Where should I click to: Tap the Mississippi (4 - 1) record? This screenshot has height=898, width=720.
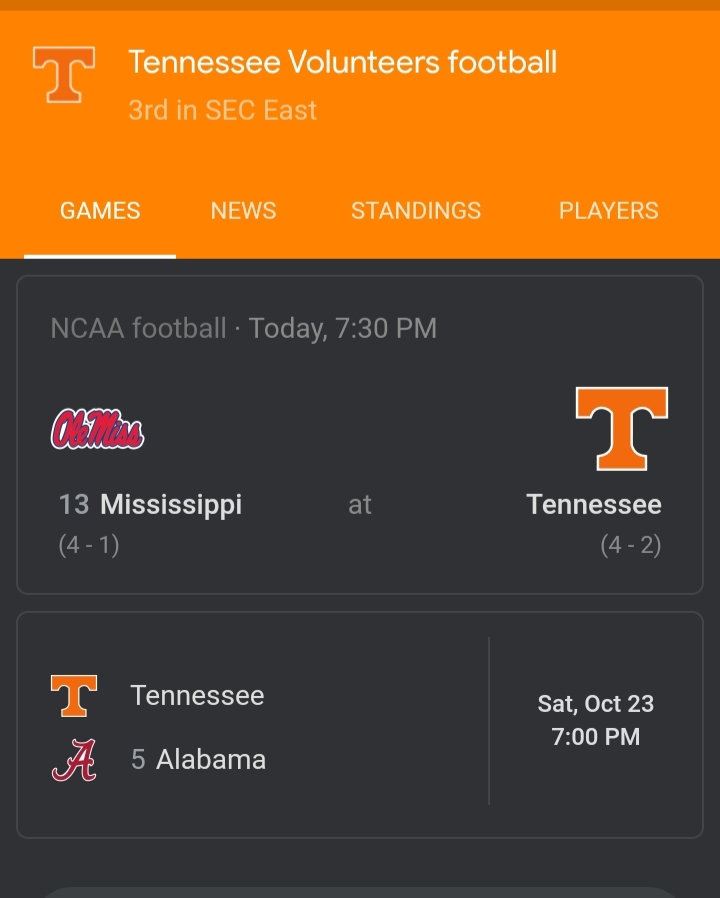click(x=88, y=546)
